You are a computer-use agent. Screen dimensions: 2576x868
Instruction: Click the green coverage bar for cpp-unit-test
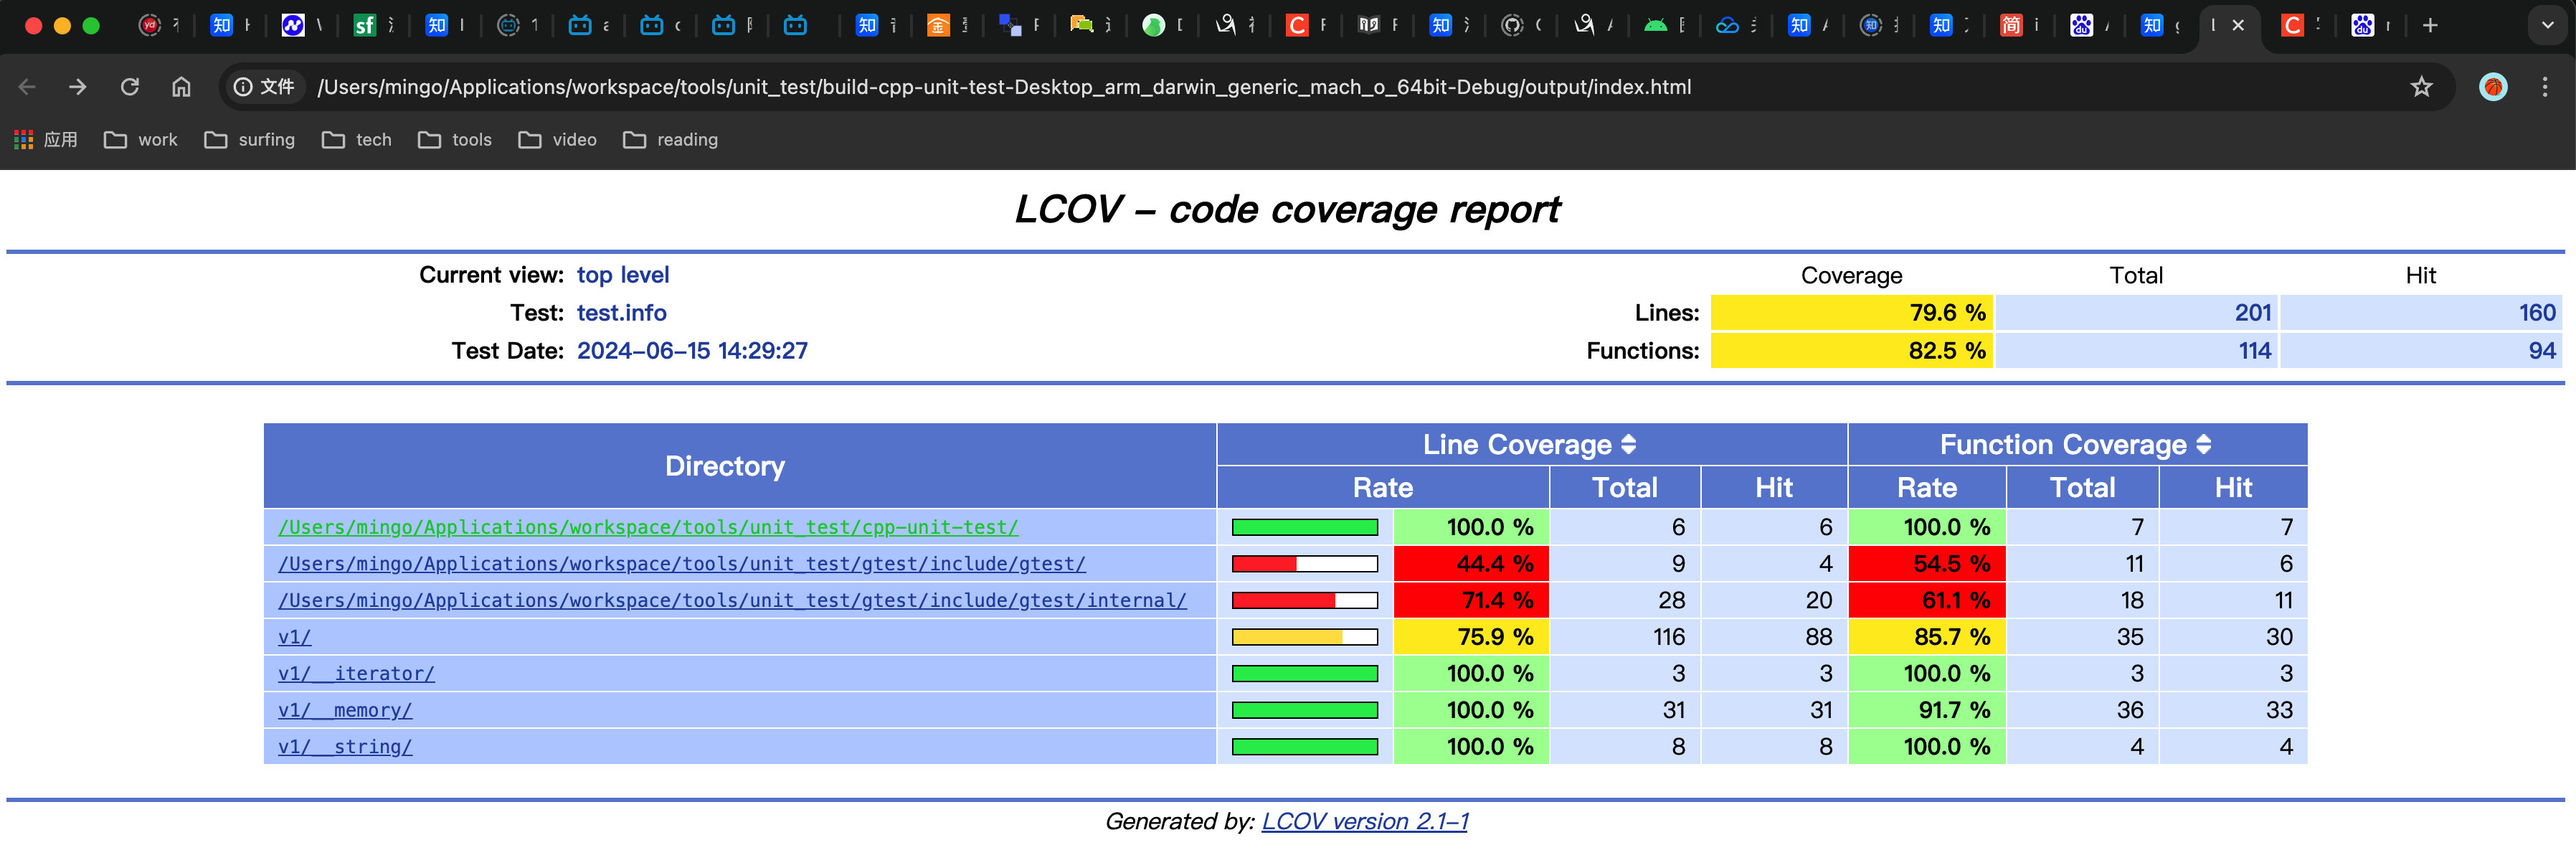pos(1304,527)
